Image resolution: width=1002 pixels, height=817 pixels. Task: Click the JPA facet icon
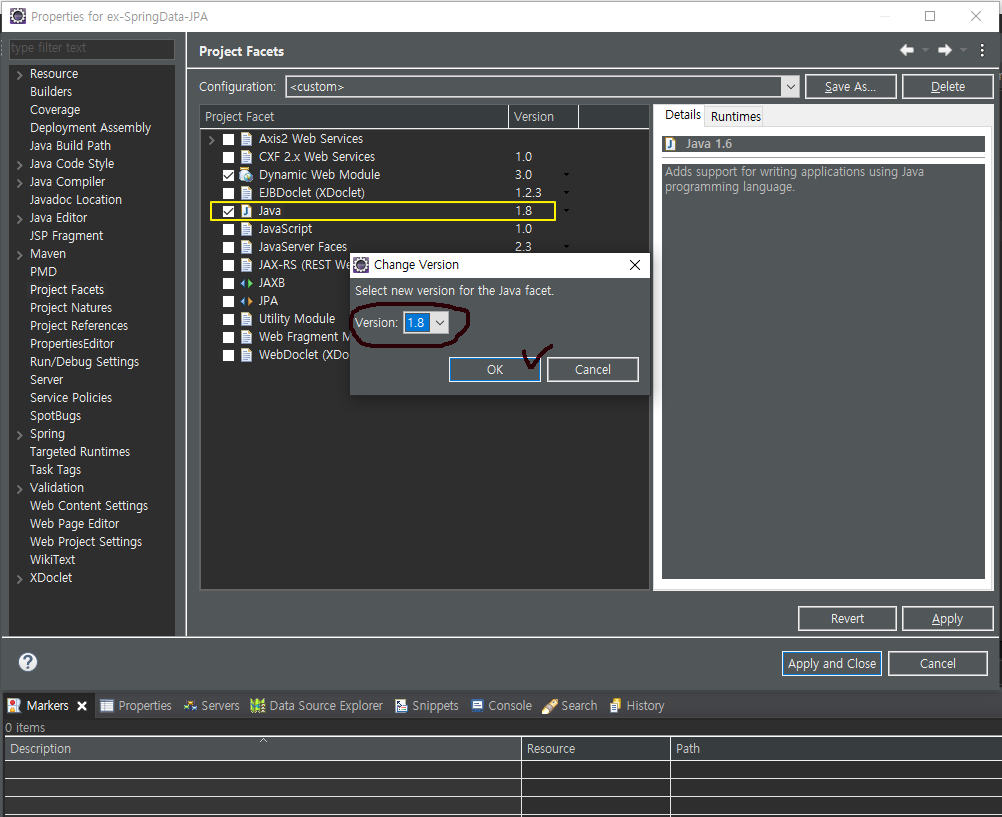pos(246,300)
